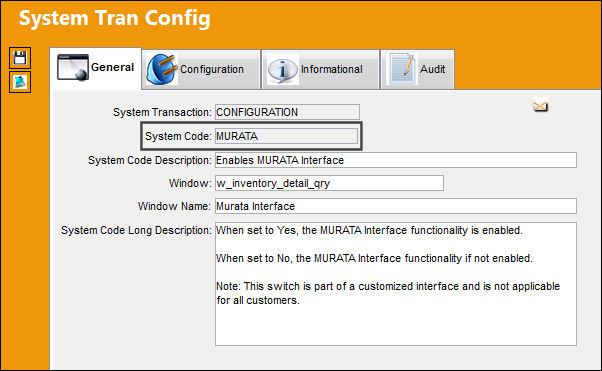The image size is (602, 371).
Task: Switch to the Configuration tab
Action: [x=201, y=70]
